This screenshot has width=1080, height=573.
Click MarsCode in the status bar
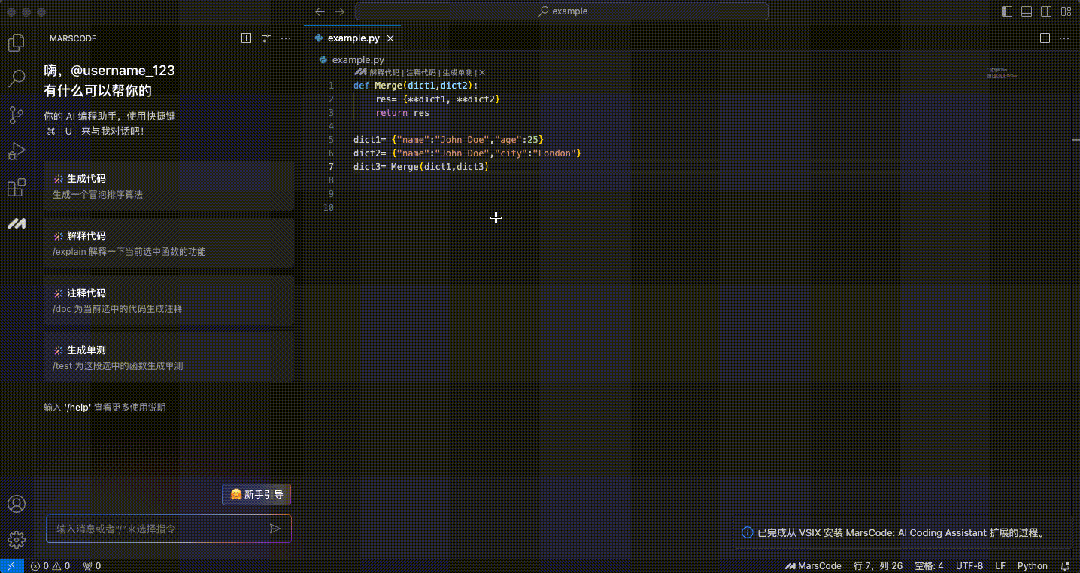813,566
